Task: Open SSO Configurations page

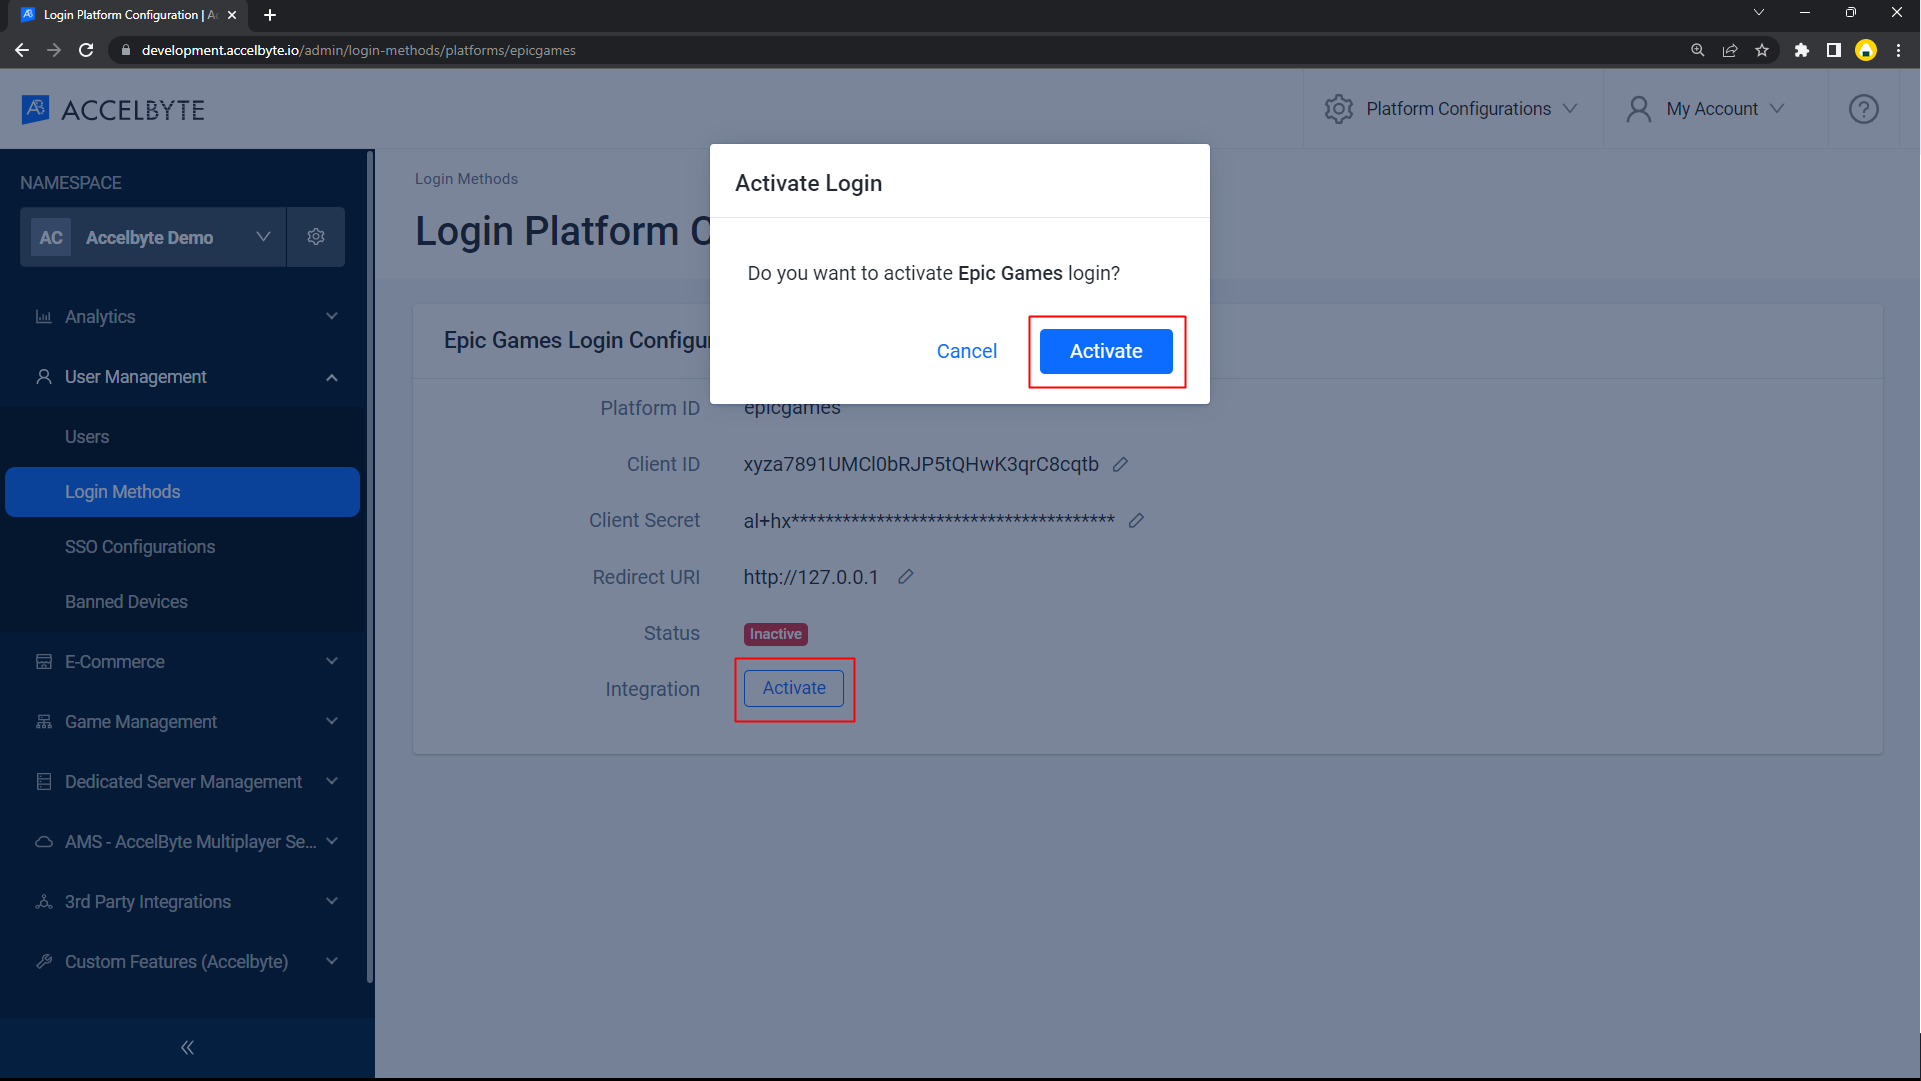Action: (140, 547)
